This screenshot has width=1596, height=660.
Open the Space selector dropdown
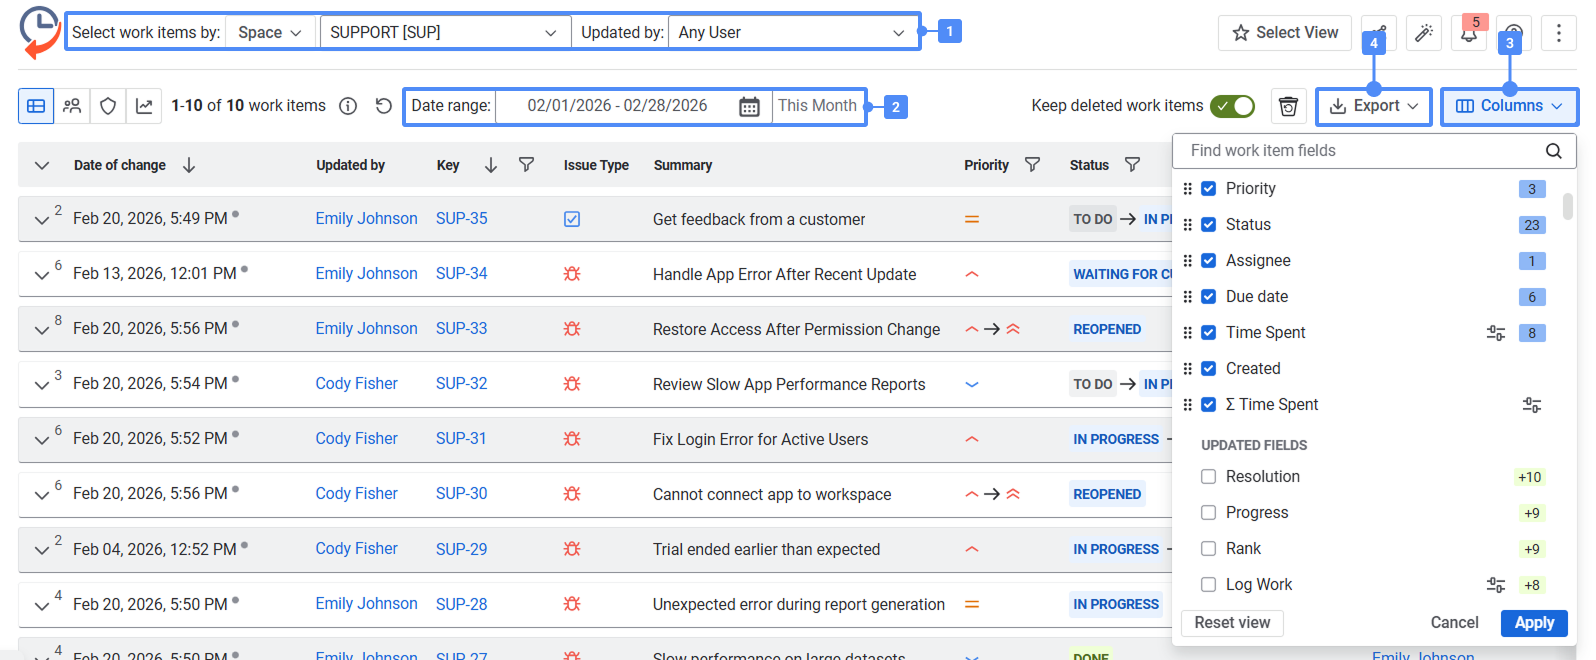270,32
